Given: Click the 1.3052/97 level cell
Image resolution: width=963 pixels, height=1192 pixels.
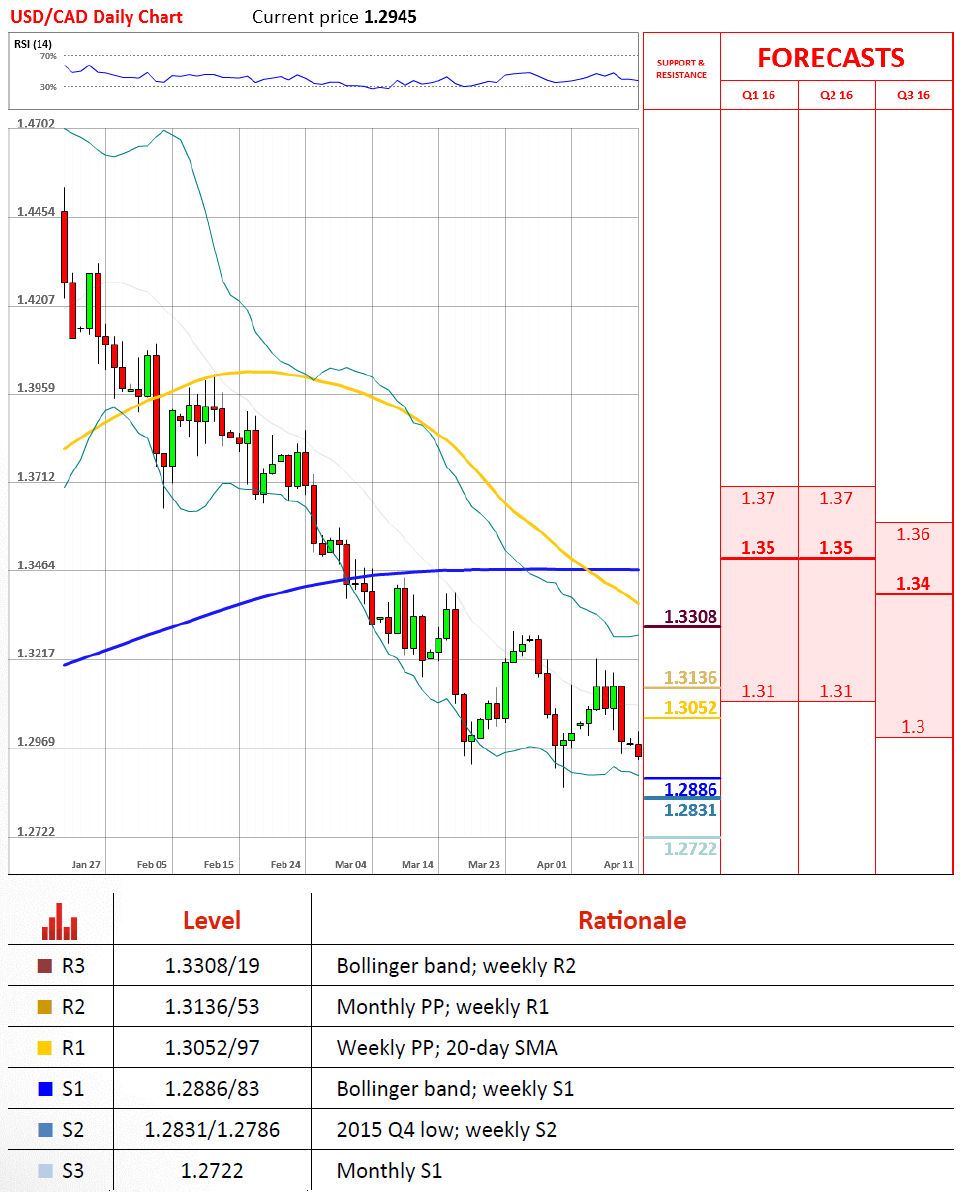Looking at the screenshot, I should 212,1048.
